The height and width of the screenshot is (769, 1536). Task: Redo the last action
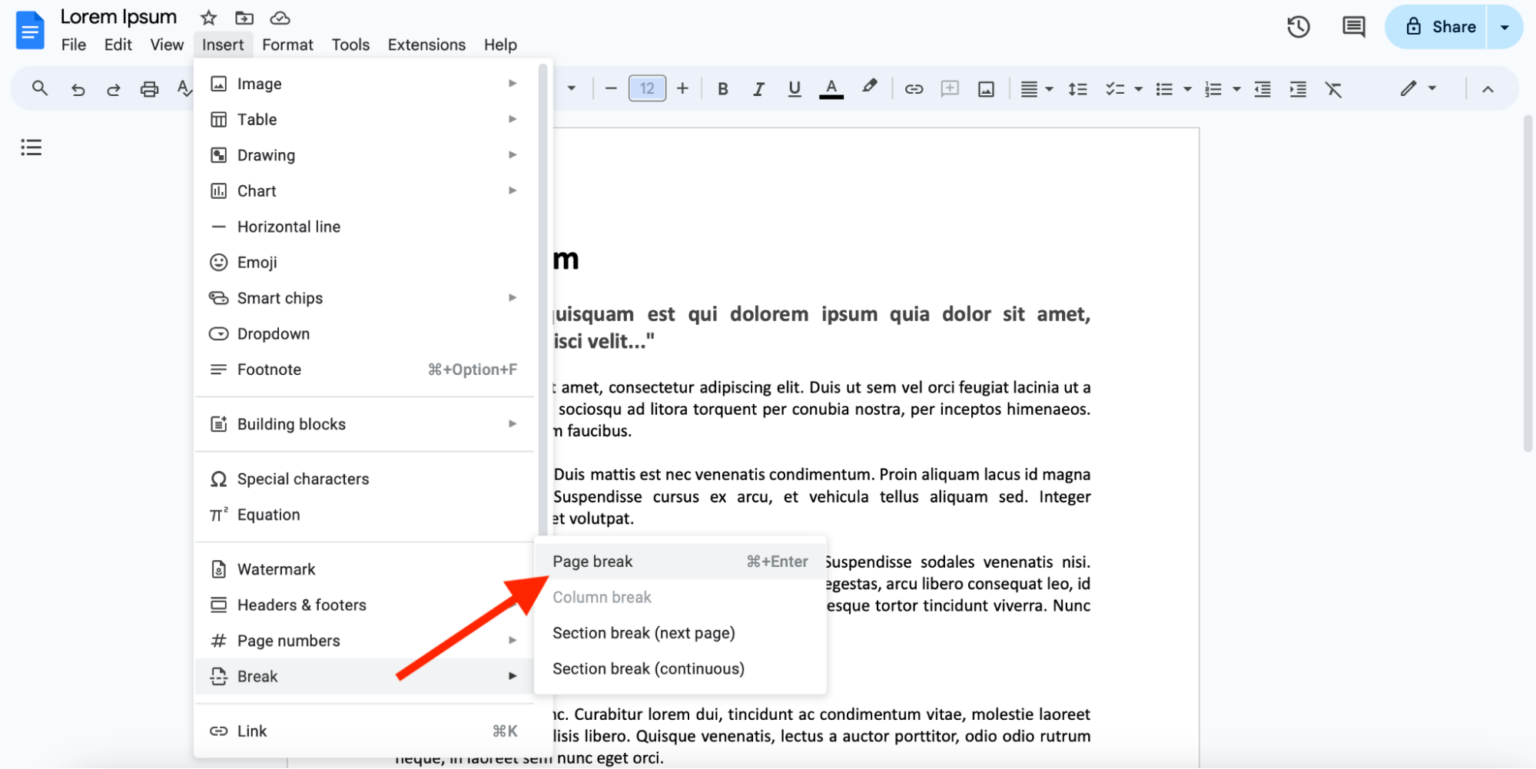coord(113,88)
